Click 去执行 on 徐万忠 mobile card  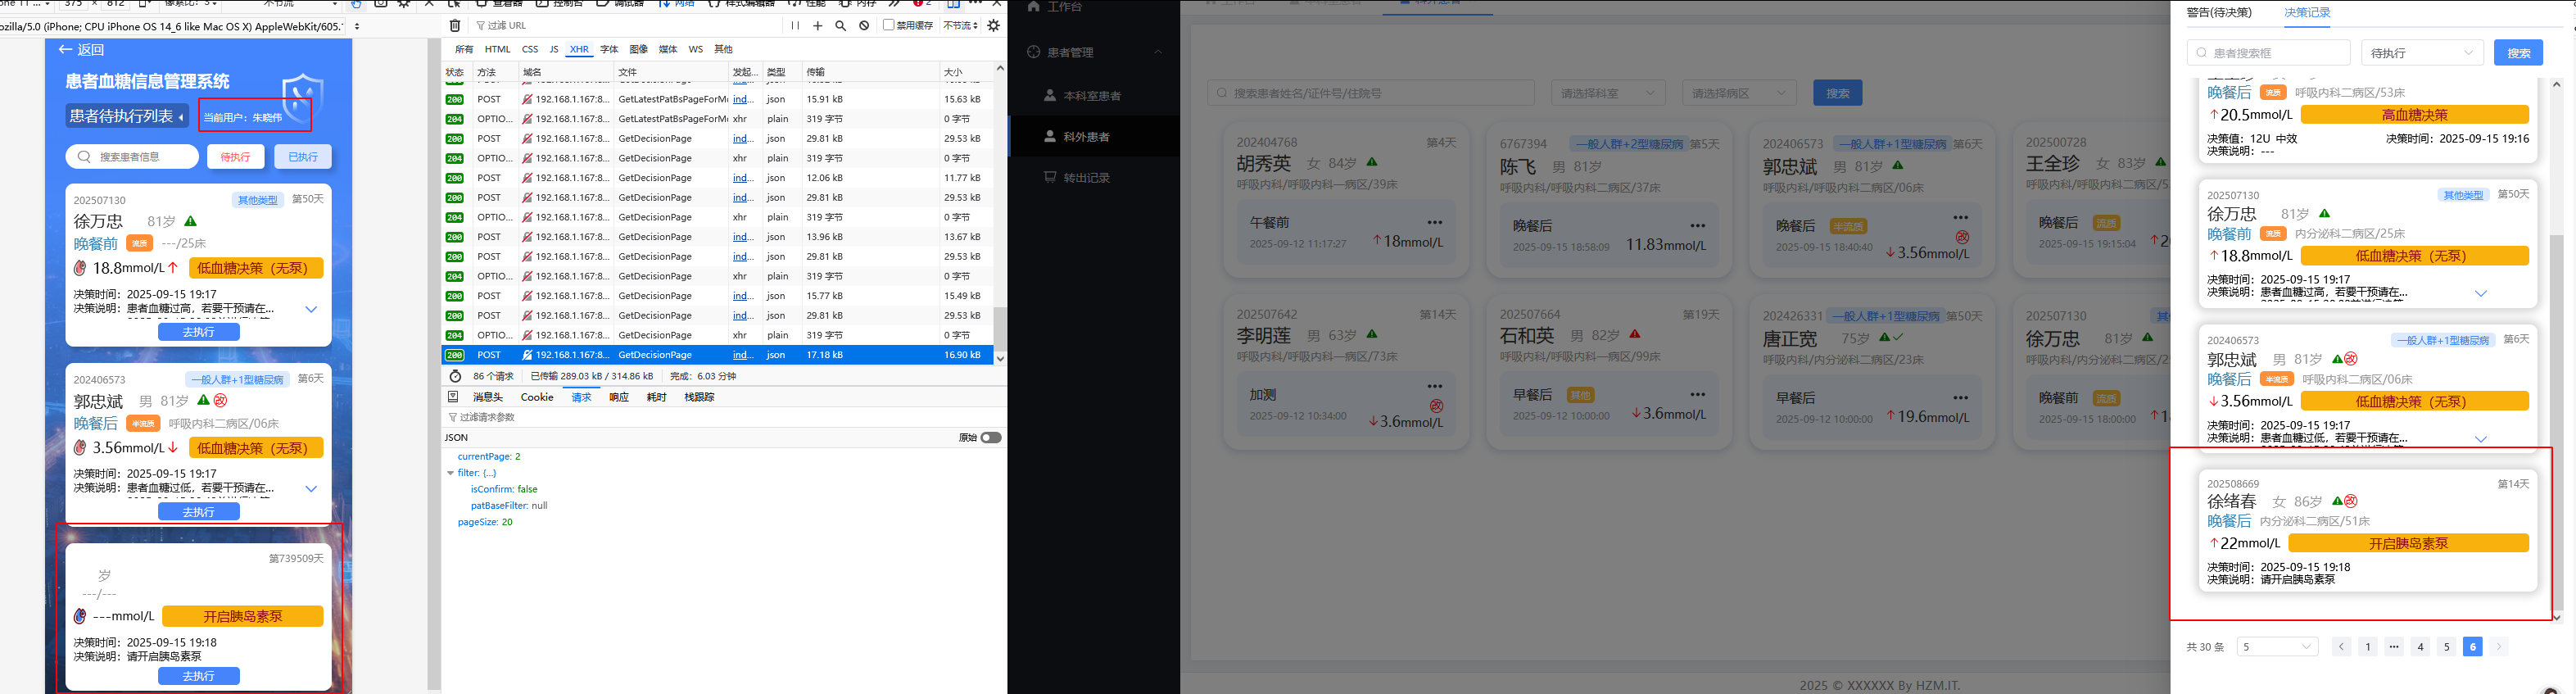(199, 332)
